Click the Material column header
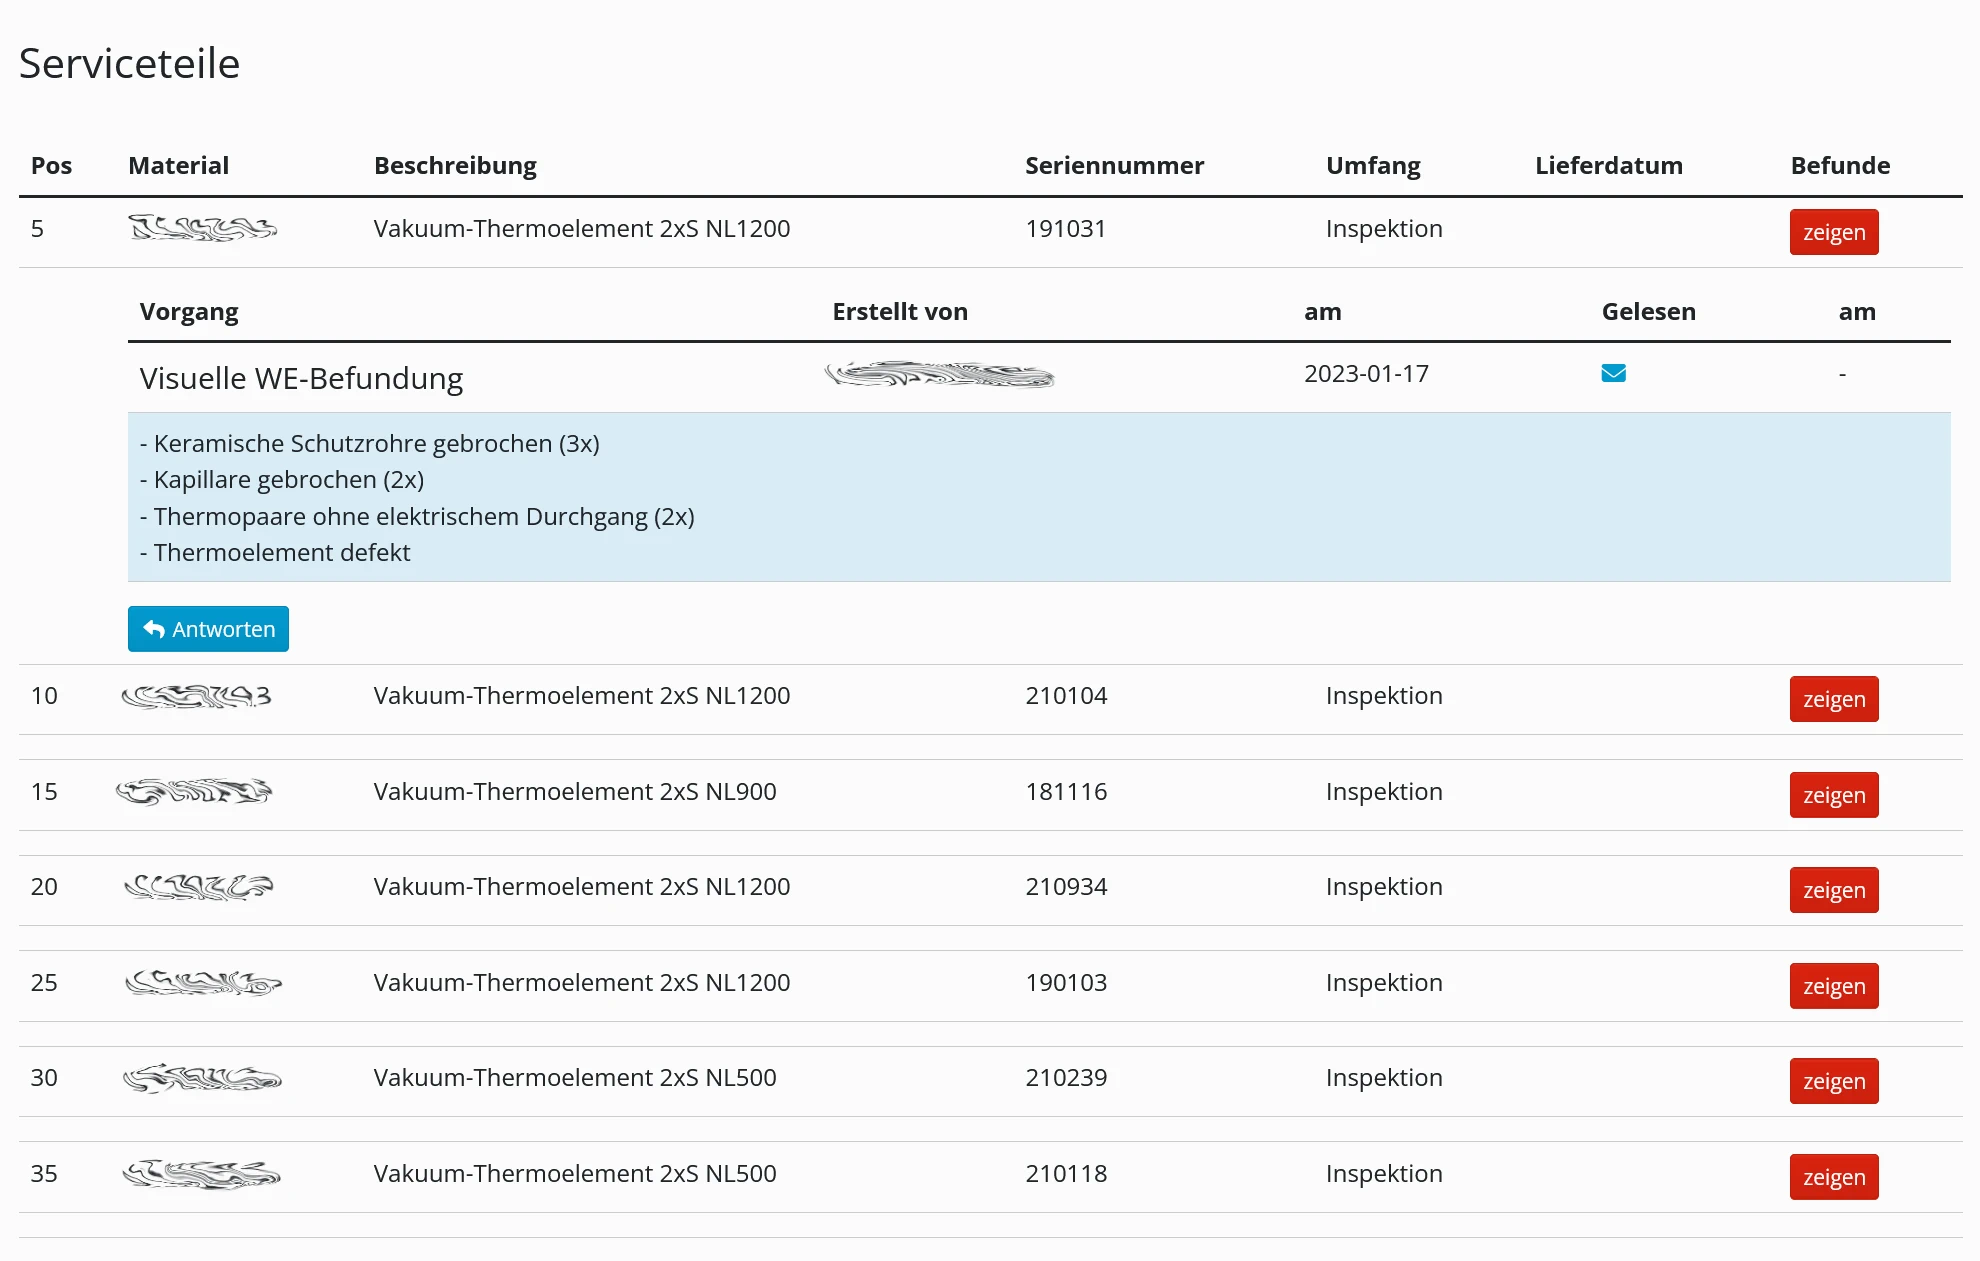The height and width of the screenshot is (1261, 1980). 178,165
